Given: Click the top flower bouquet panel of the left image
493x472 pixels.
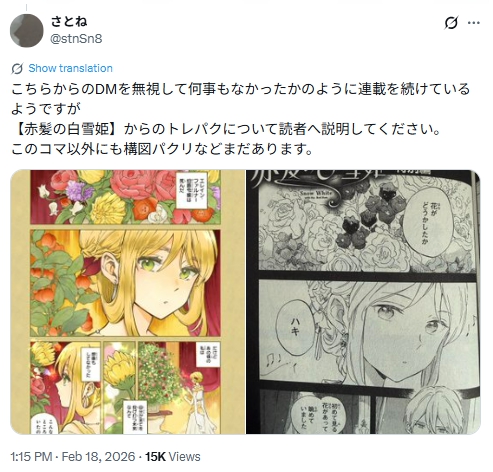Looking at the screenshot, I should (x=125, y=197).
